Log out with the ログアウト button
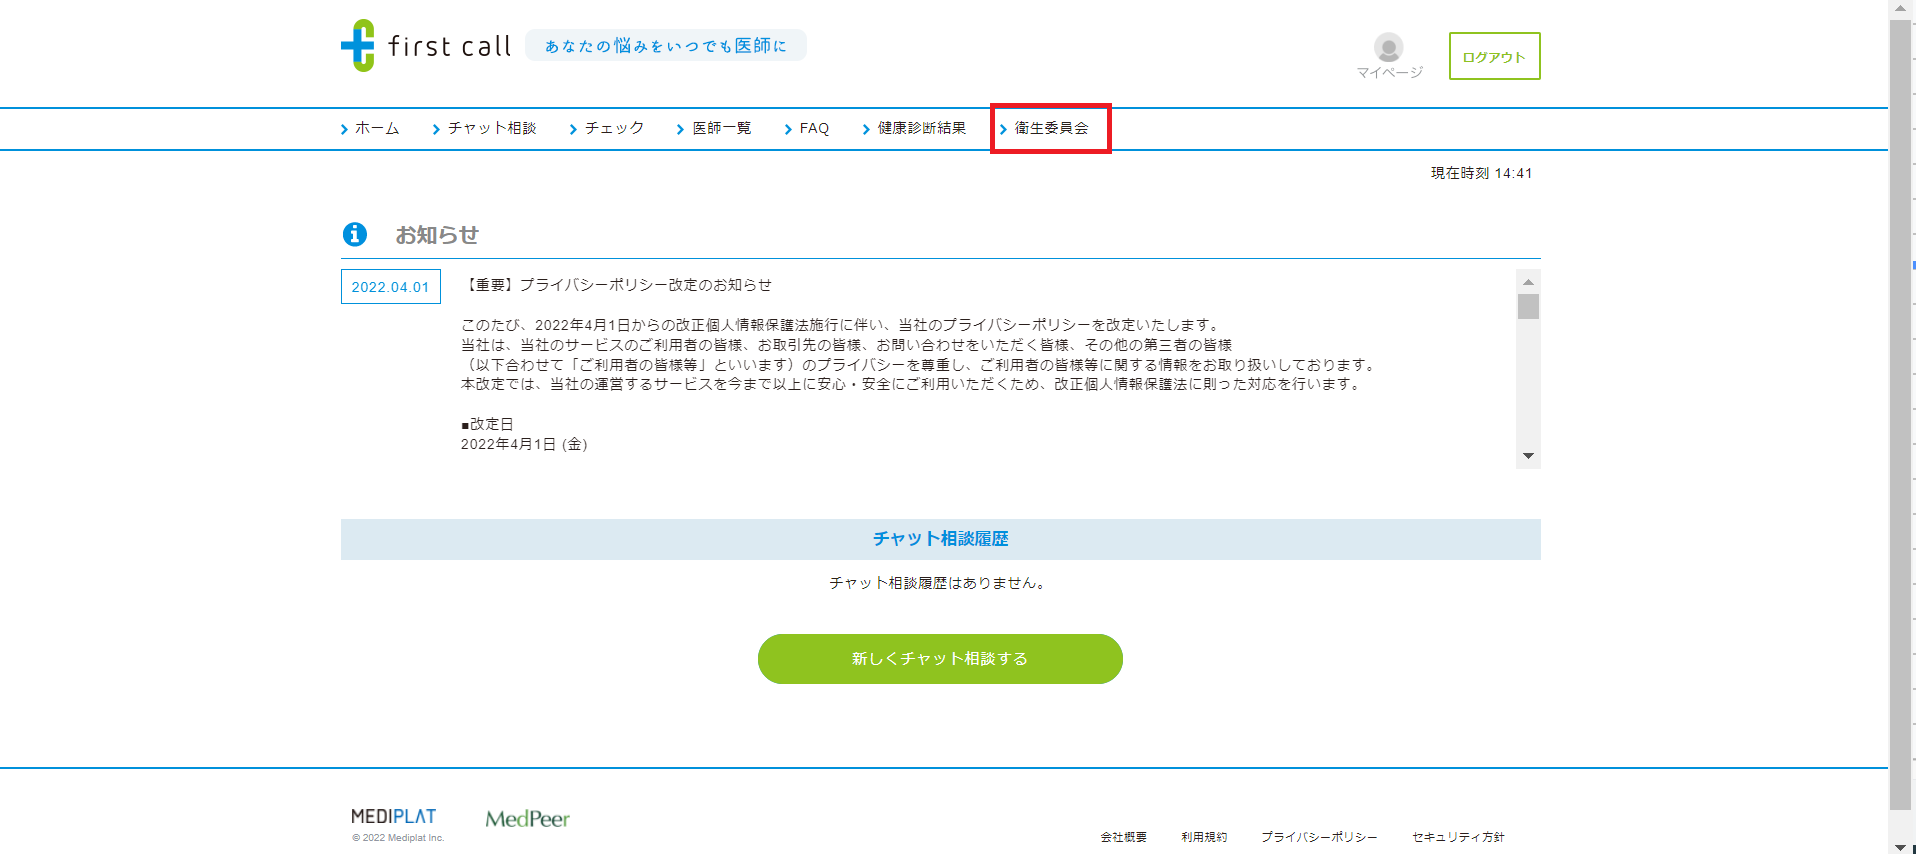The height and width of the screenshot is (854, 1916). tap(1494, 57)
